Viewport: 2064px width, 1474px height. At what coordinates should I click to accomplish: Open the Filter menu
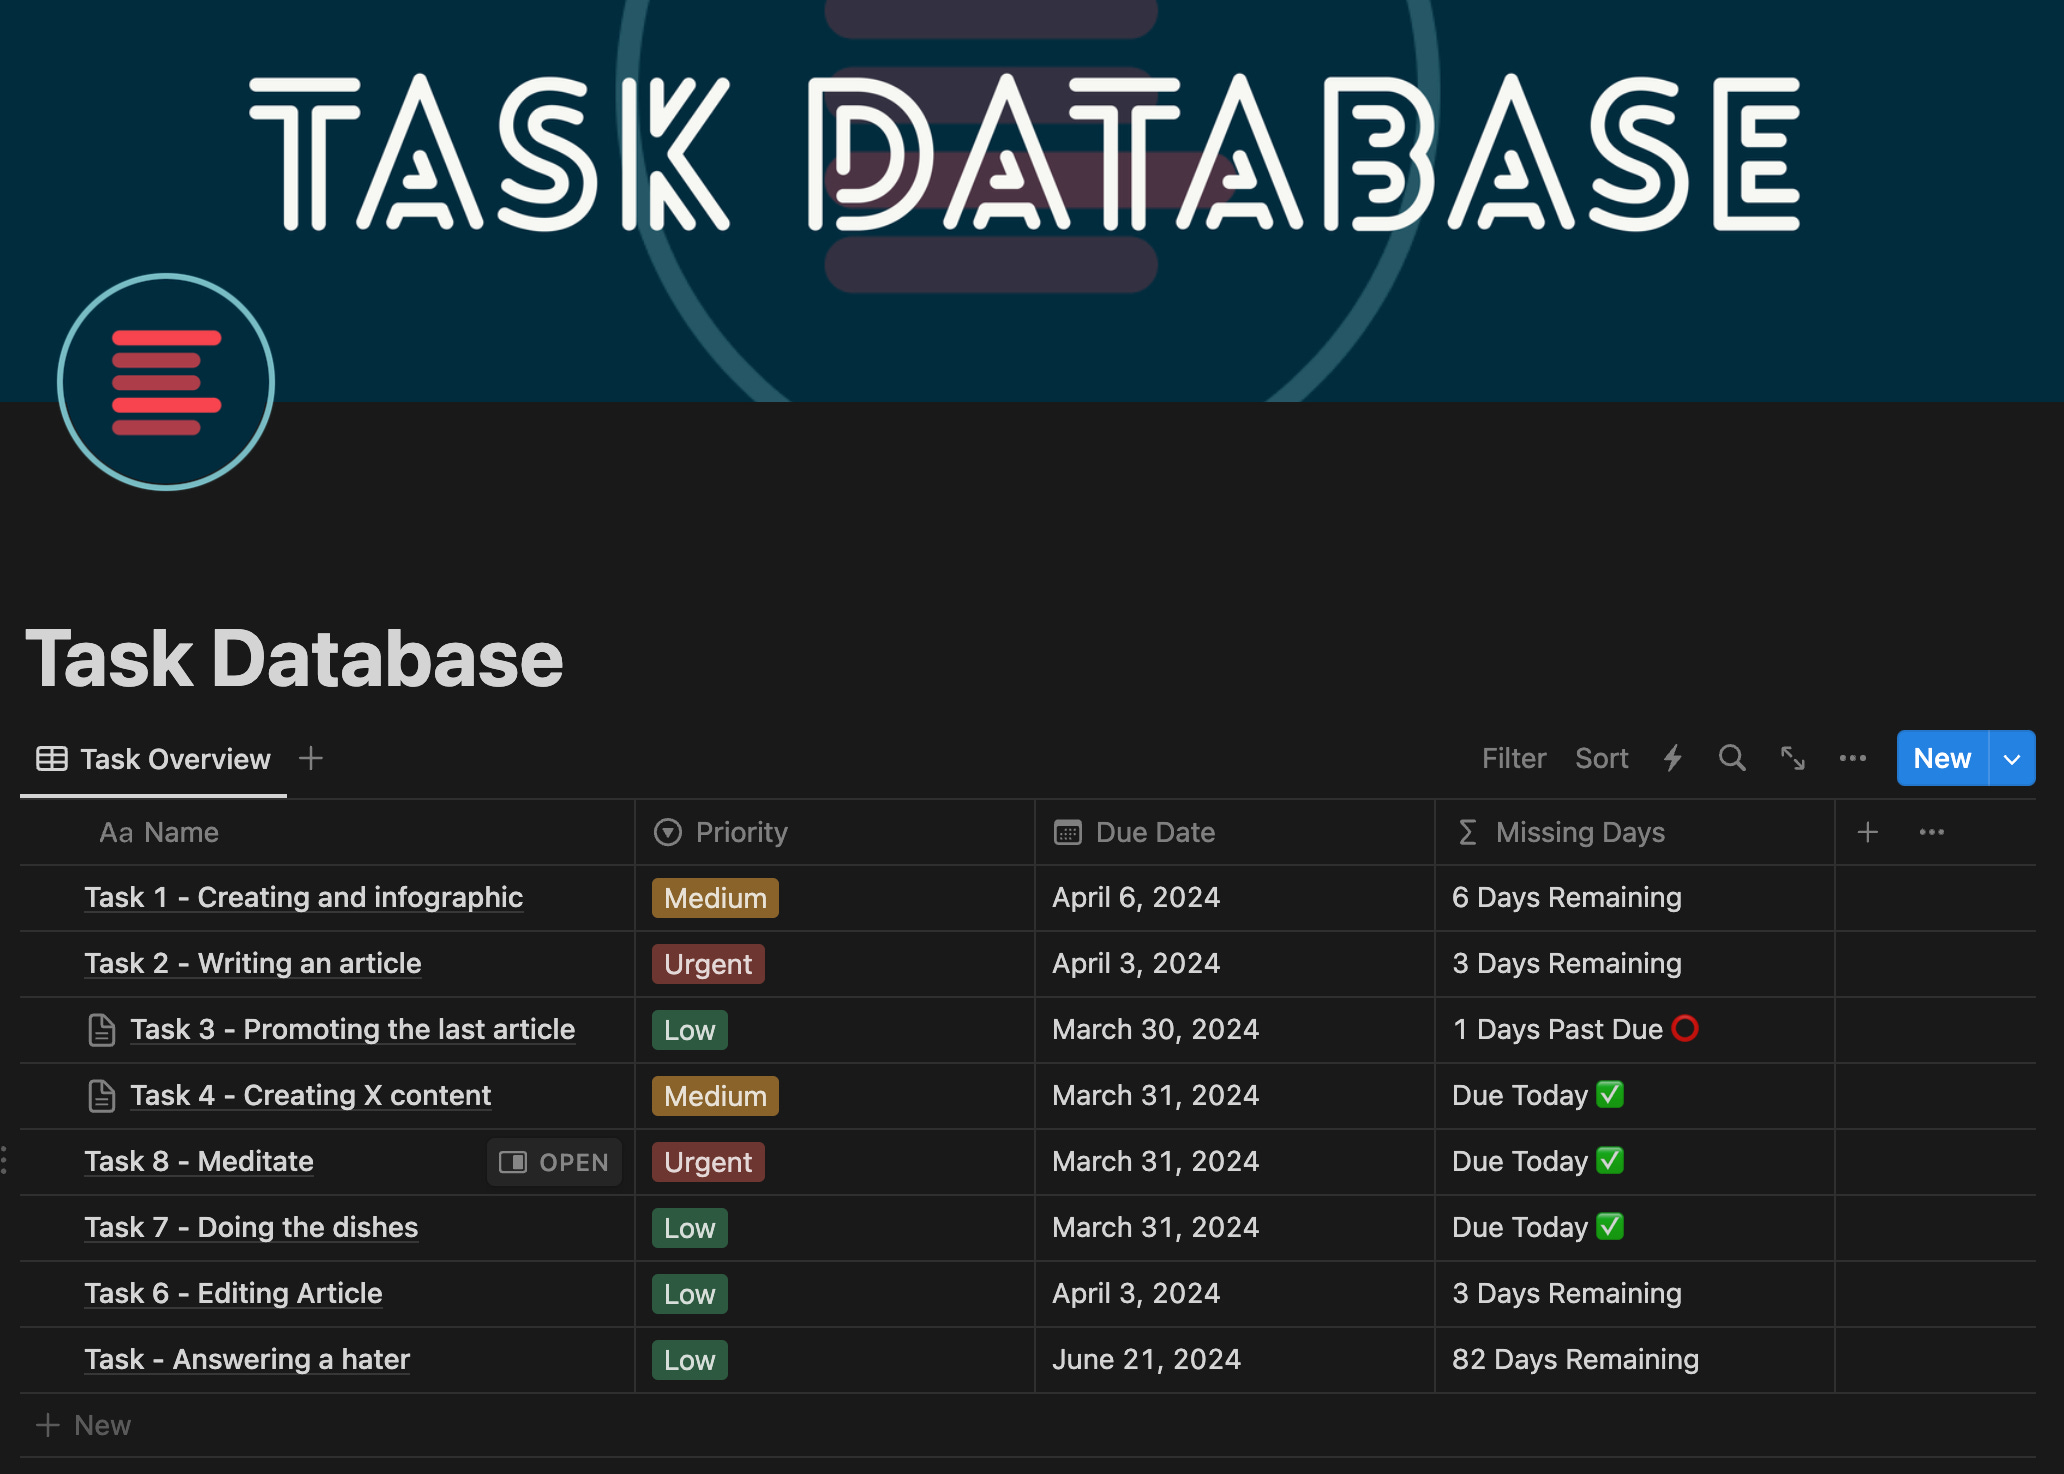[1513, 759]
